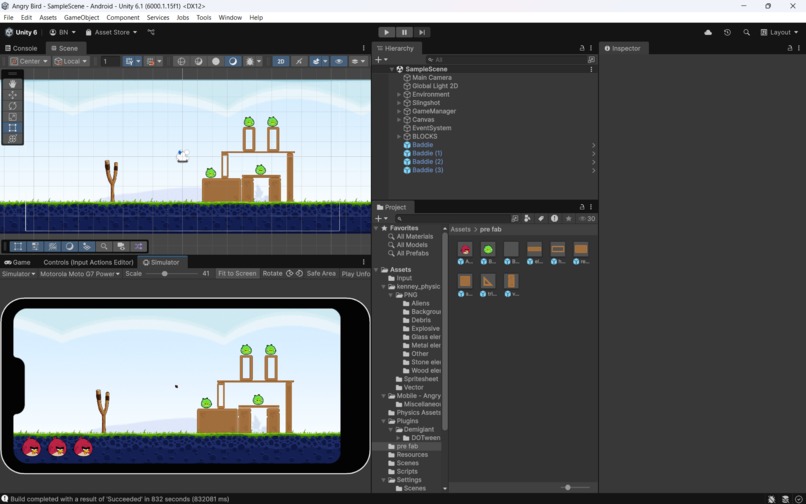Lock the Inspector panel

pyautogui.click(x=790, y=48)
